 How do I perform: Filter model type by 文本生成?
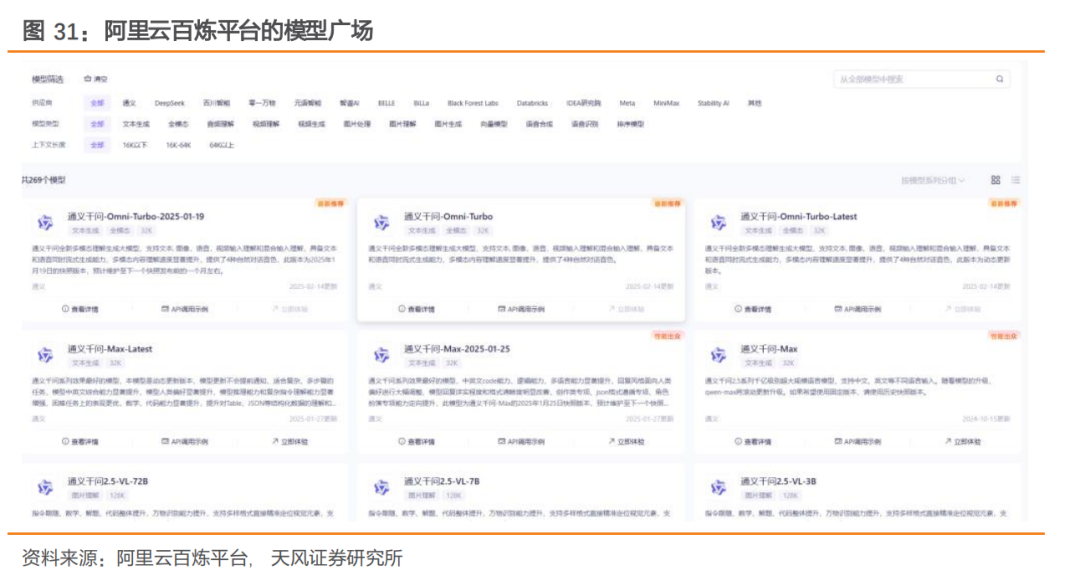136,124
